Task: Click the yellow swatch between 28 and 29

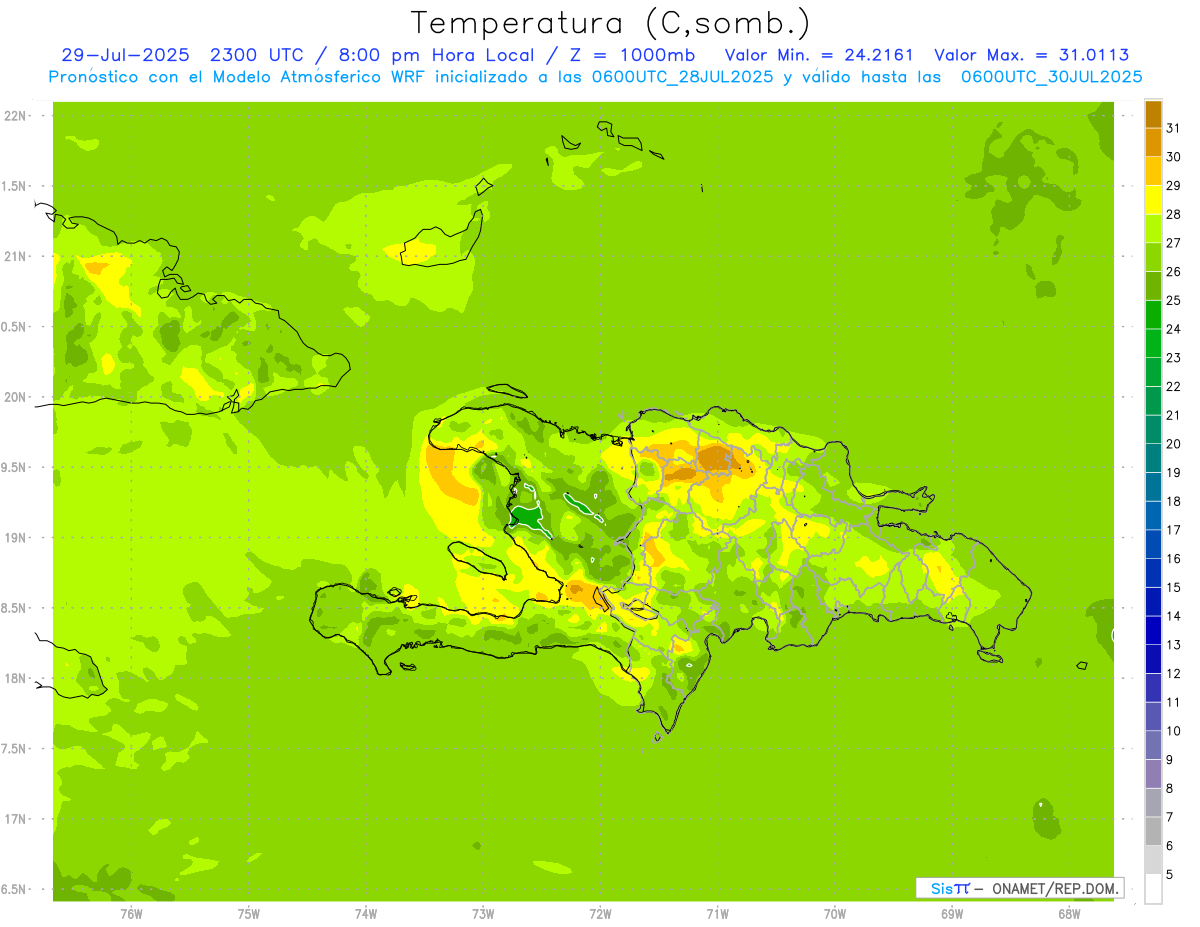Action: [1153, 200]
